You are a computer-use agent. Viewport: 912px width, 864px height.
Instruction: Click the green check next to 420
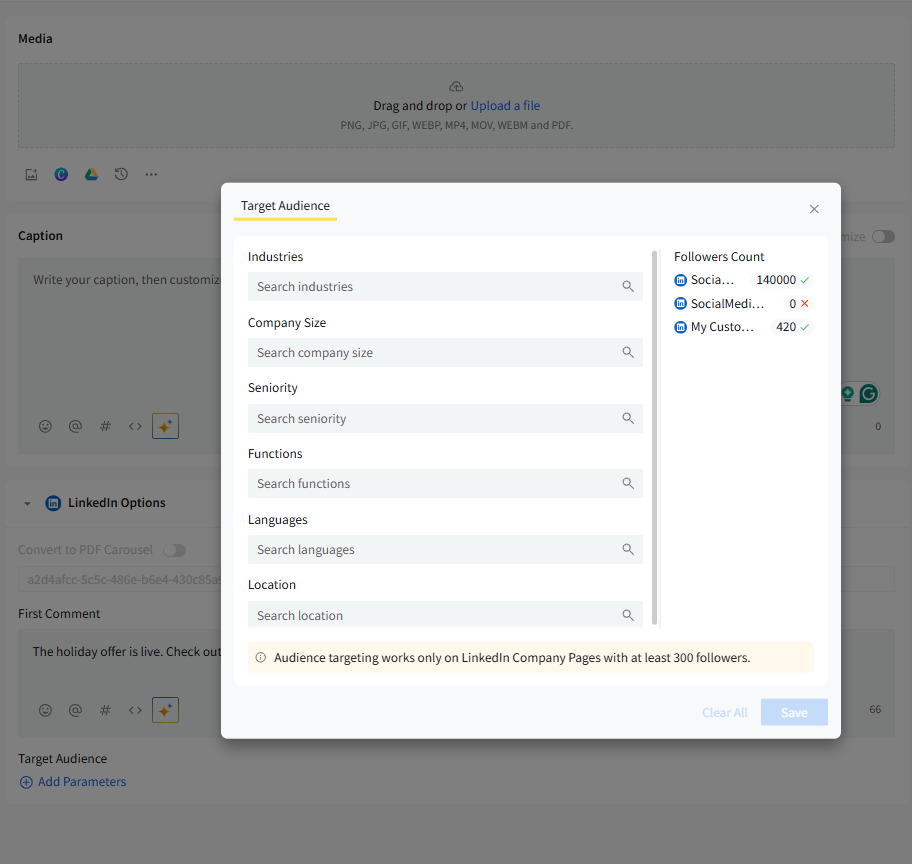click(804, 327)
